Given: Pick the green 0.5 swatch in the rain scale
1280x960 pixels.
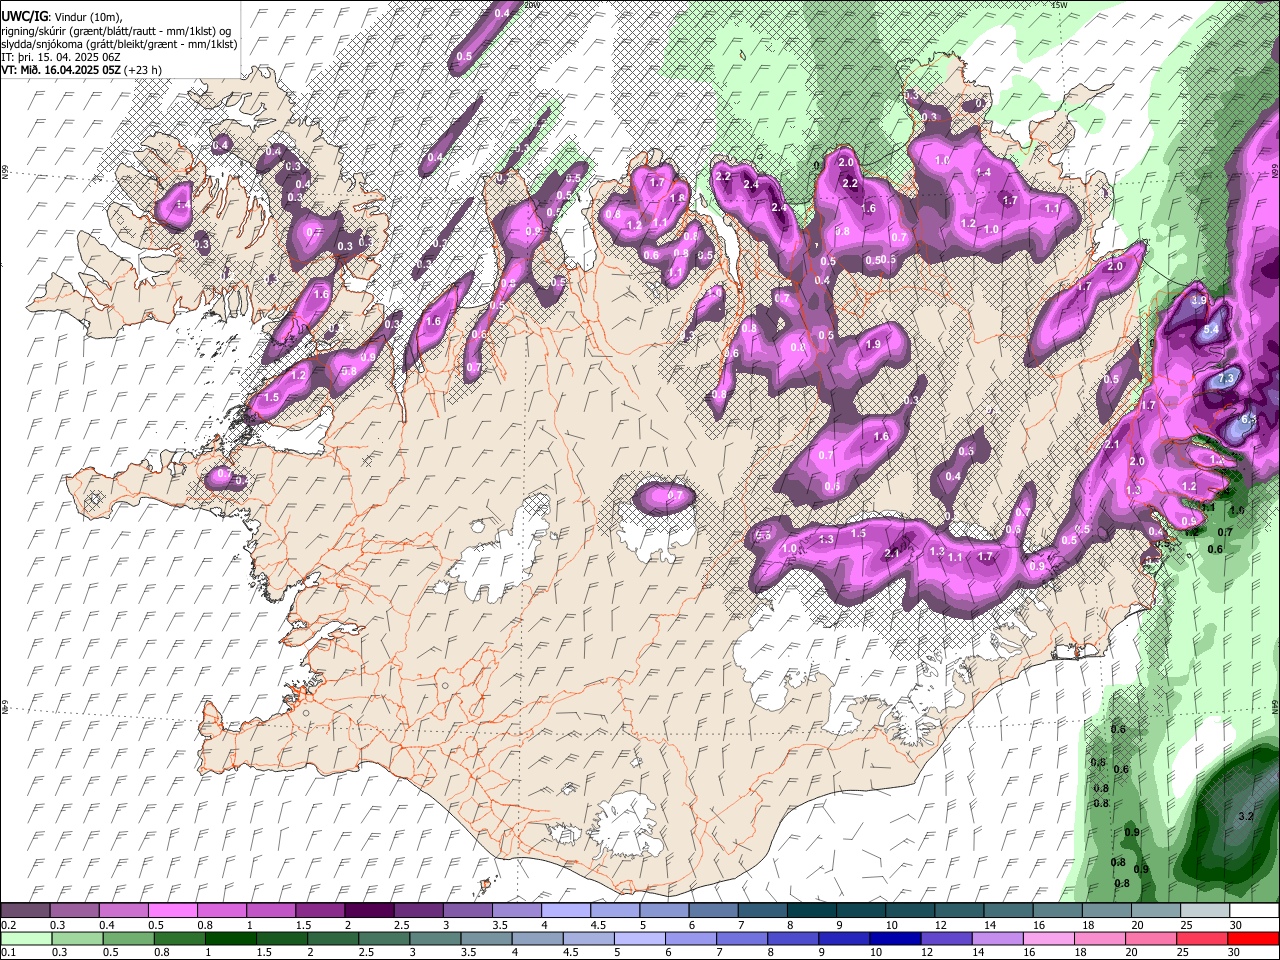Looking at the screenshot, I should [x=128, y=938].
